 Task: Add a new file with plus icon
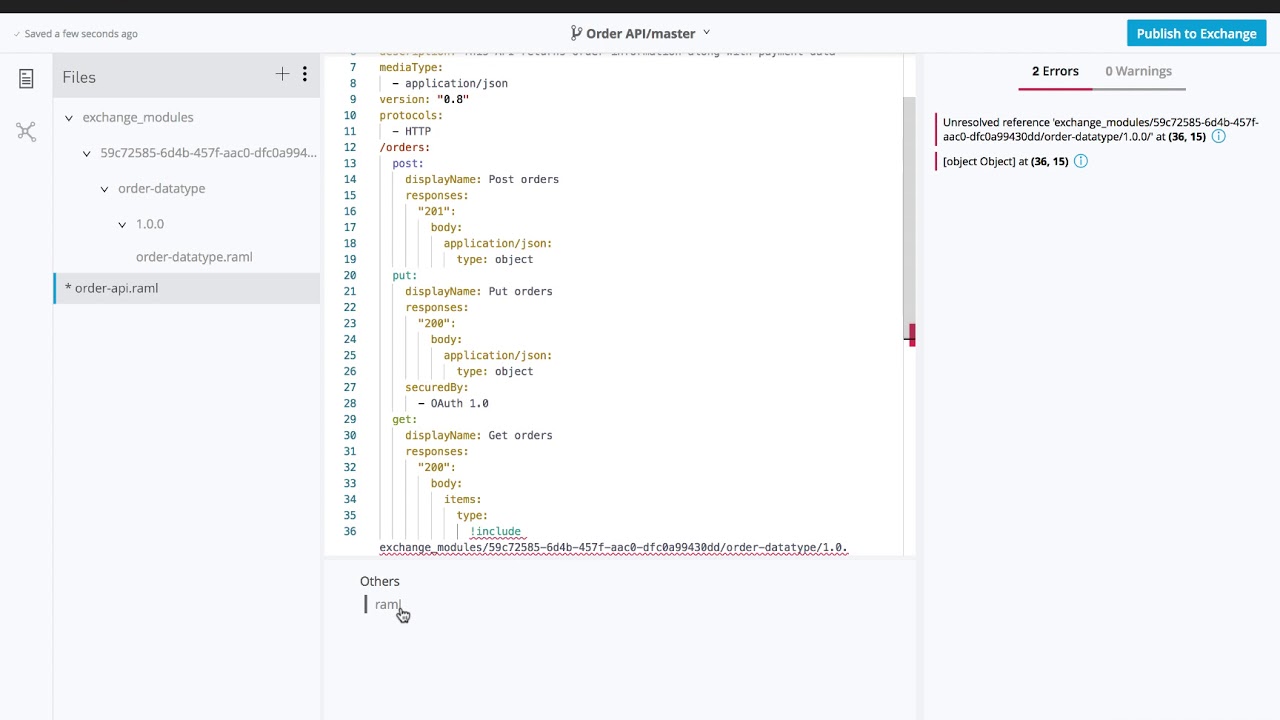tap(282, 74)
